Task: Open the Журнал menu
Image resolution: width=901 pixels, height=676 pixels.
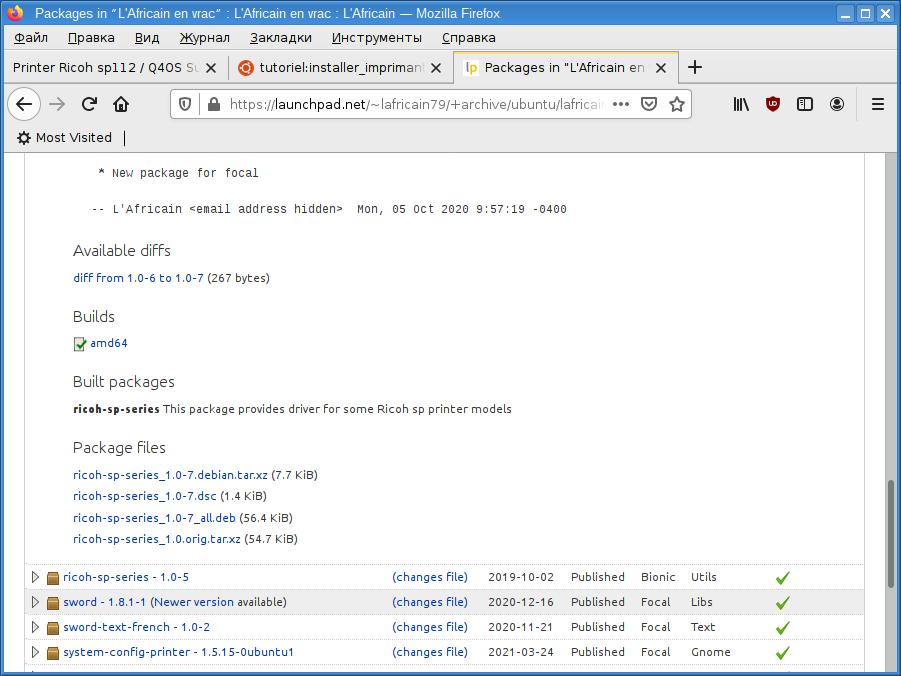Action: coord(205,38)
